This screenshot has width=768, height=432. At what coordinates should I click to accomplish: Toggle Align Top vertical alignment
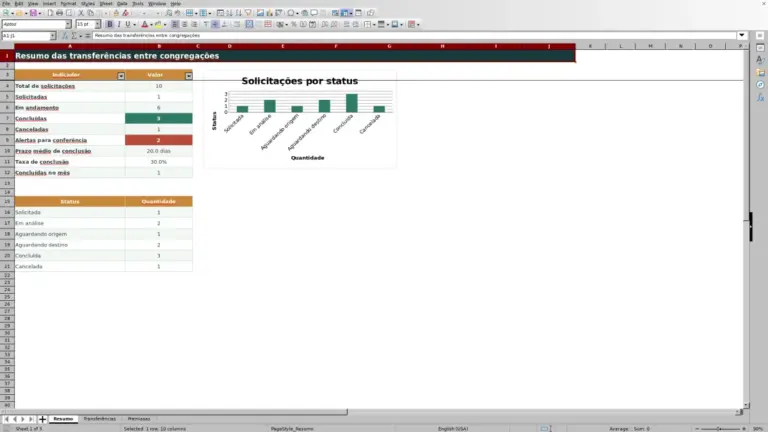point(206,24)
